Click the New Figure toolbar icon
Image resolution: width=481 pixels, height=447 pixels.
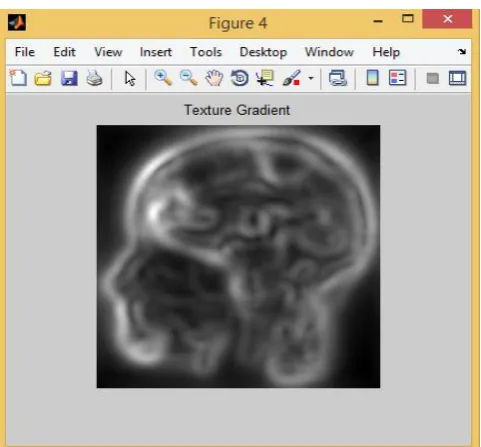[18, 78]
